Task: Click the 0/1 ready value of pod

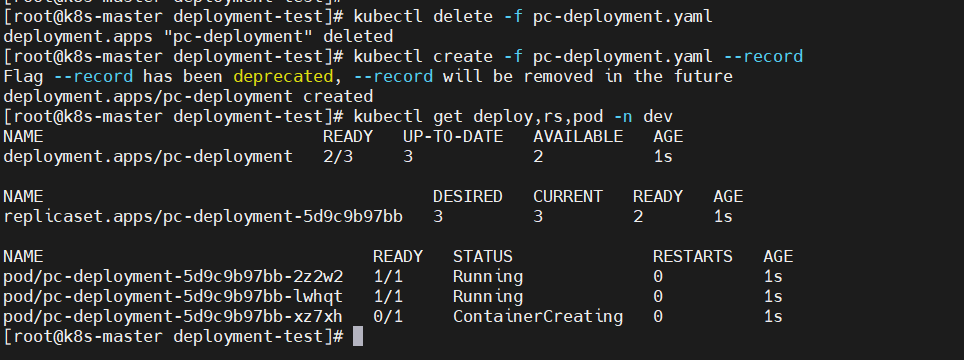Action: (x=388, y=317)
